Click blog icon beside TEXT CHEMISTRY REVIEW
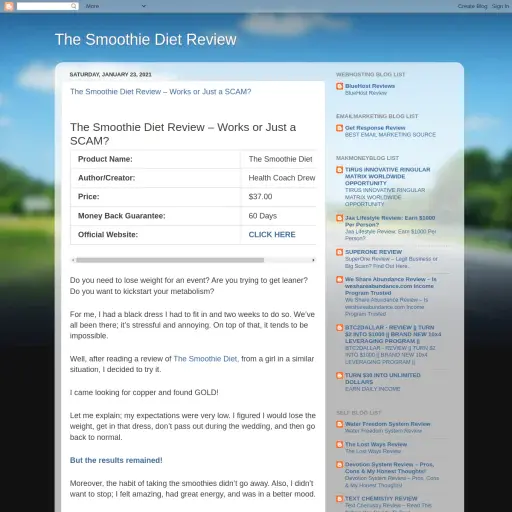 click(340, 499)
